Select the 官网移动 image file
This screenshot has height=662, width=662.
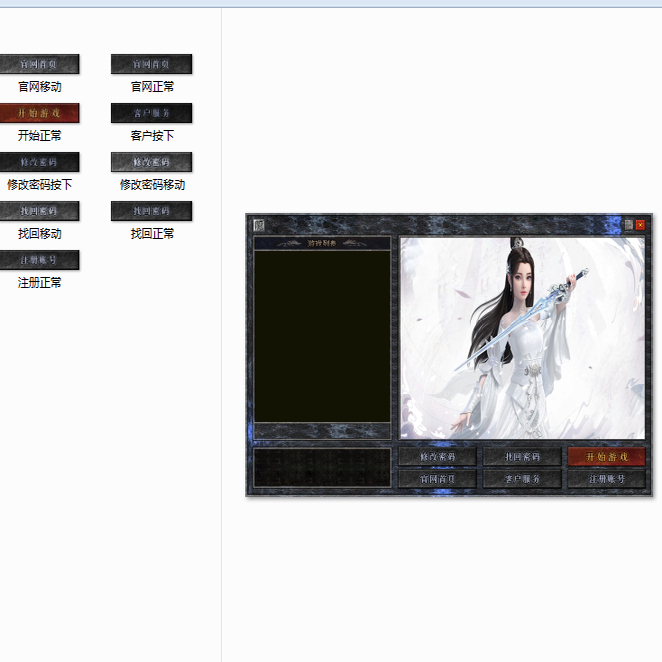pyautogui.click(x=39, y=64)
